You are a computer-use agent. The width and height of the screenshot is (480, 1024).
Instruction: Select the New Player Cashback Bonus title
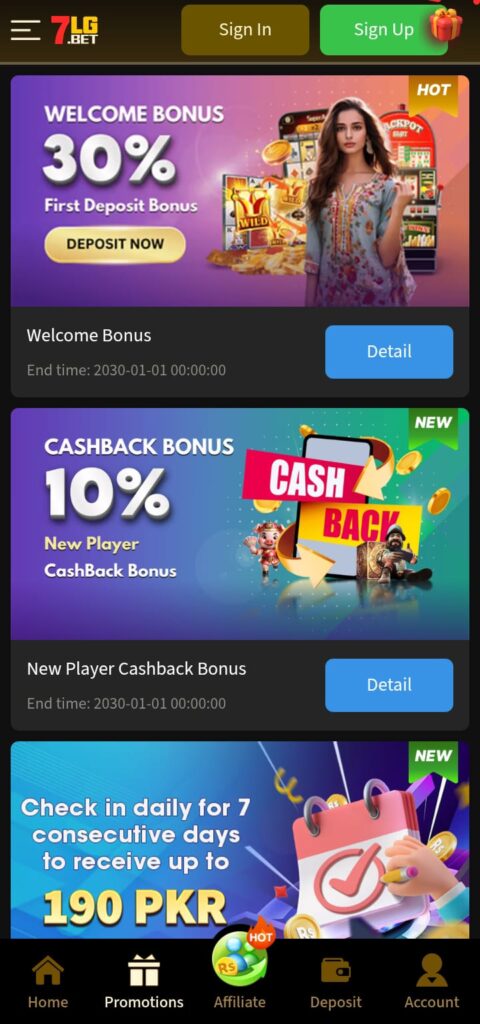pyautogui.click(x=136, y=669)
